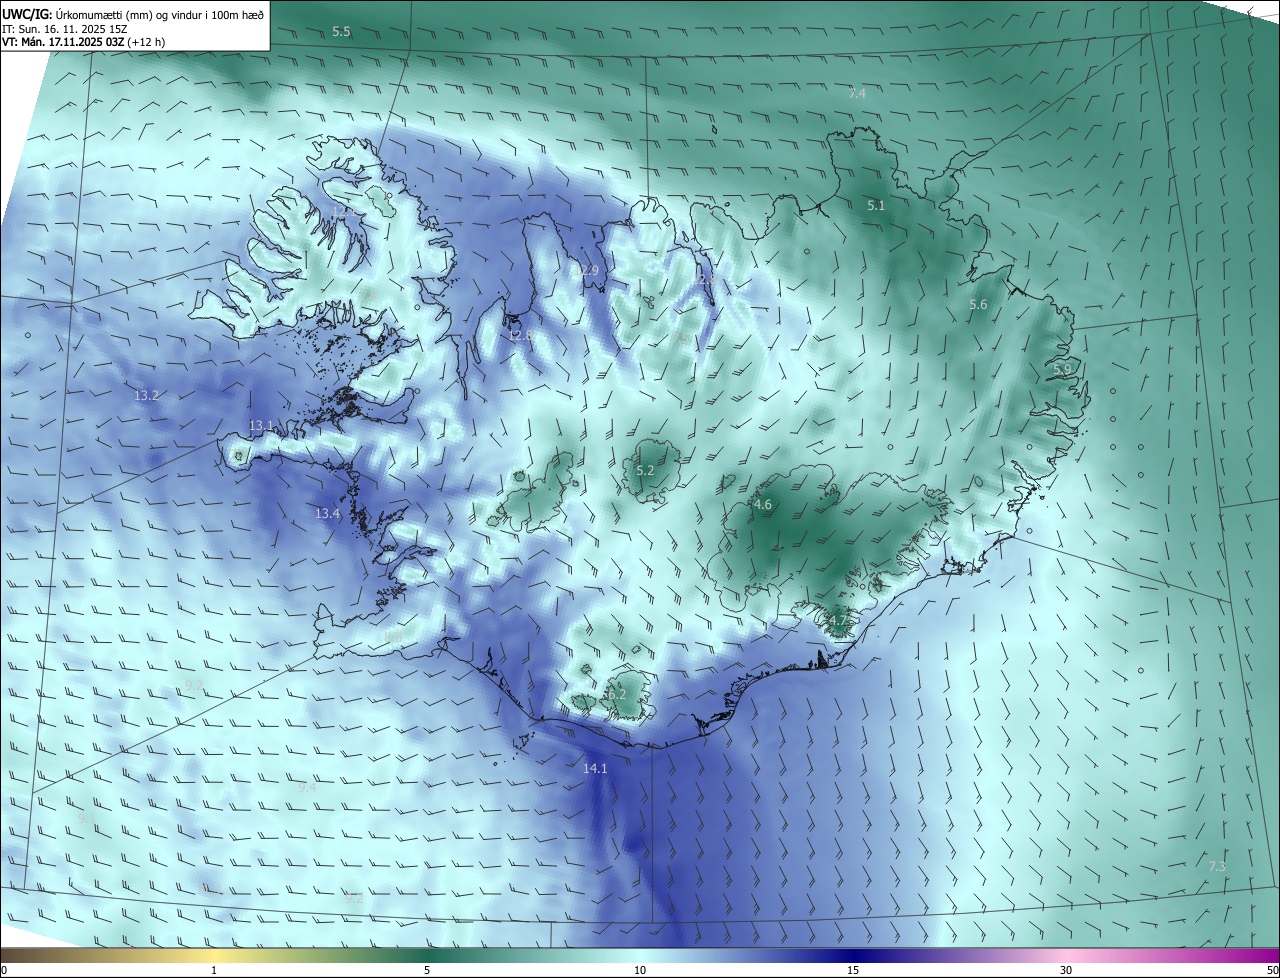1280x978 pixels.
Task: Click the 13.4 value label
Action: [x=328, y=513]
